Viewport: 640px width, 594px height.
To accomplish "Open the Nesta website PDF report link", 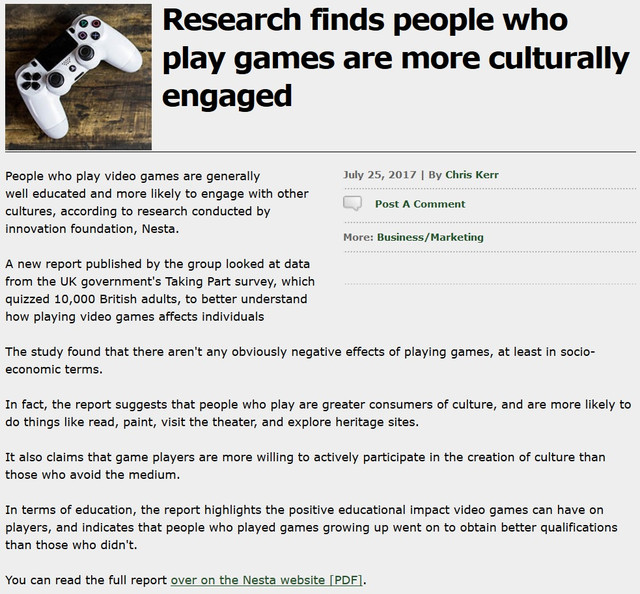I will (267, 580).
